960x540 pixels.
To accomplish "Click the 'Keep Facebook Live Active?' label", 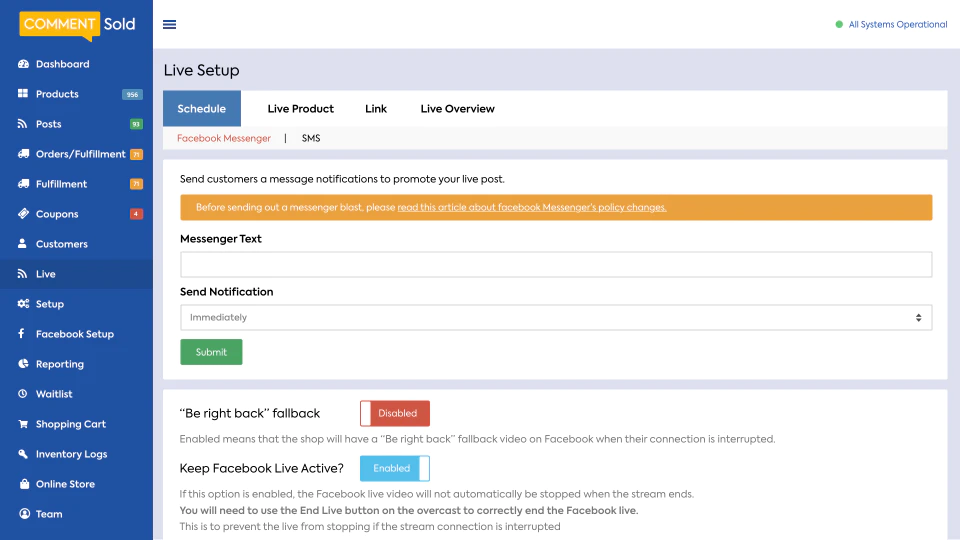I will (261, 468).
